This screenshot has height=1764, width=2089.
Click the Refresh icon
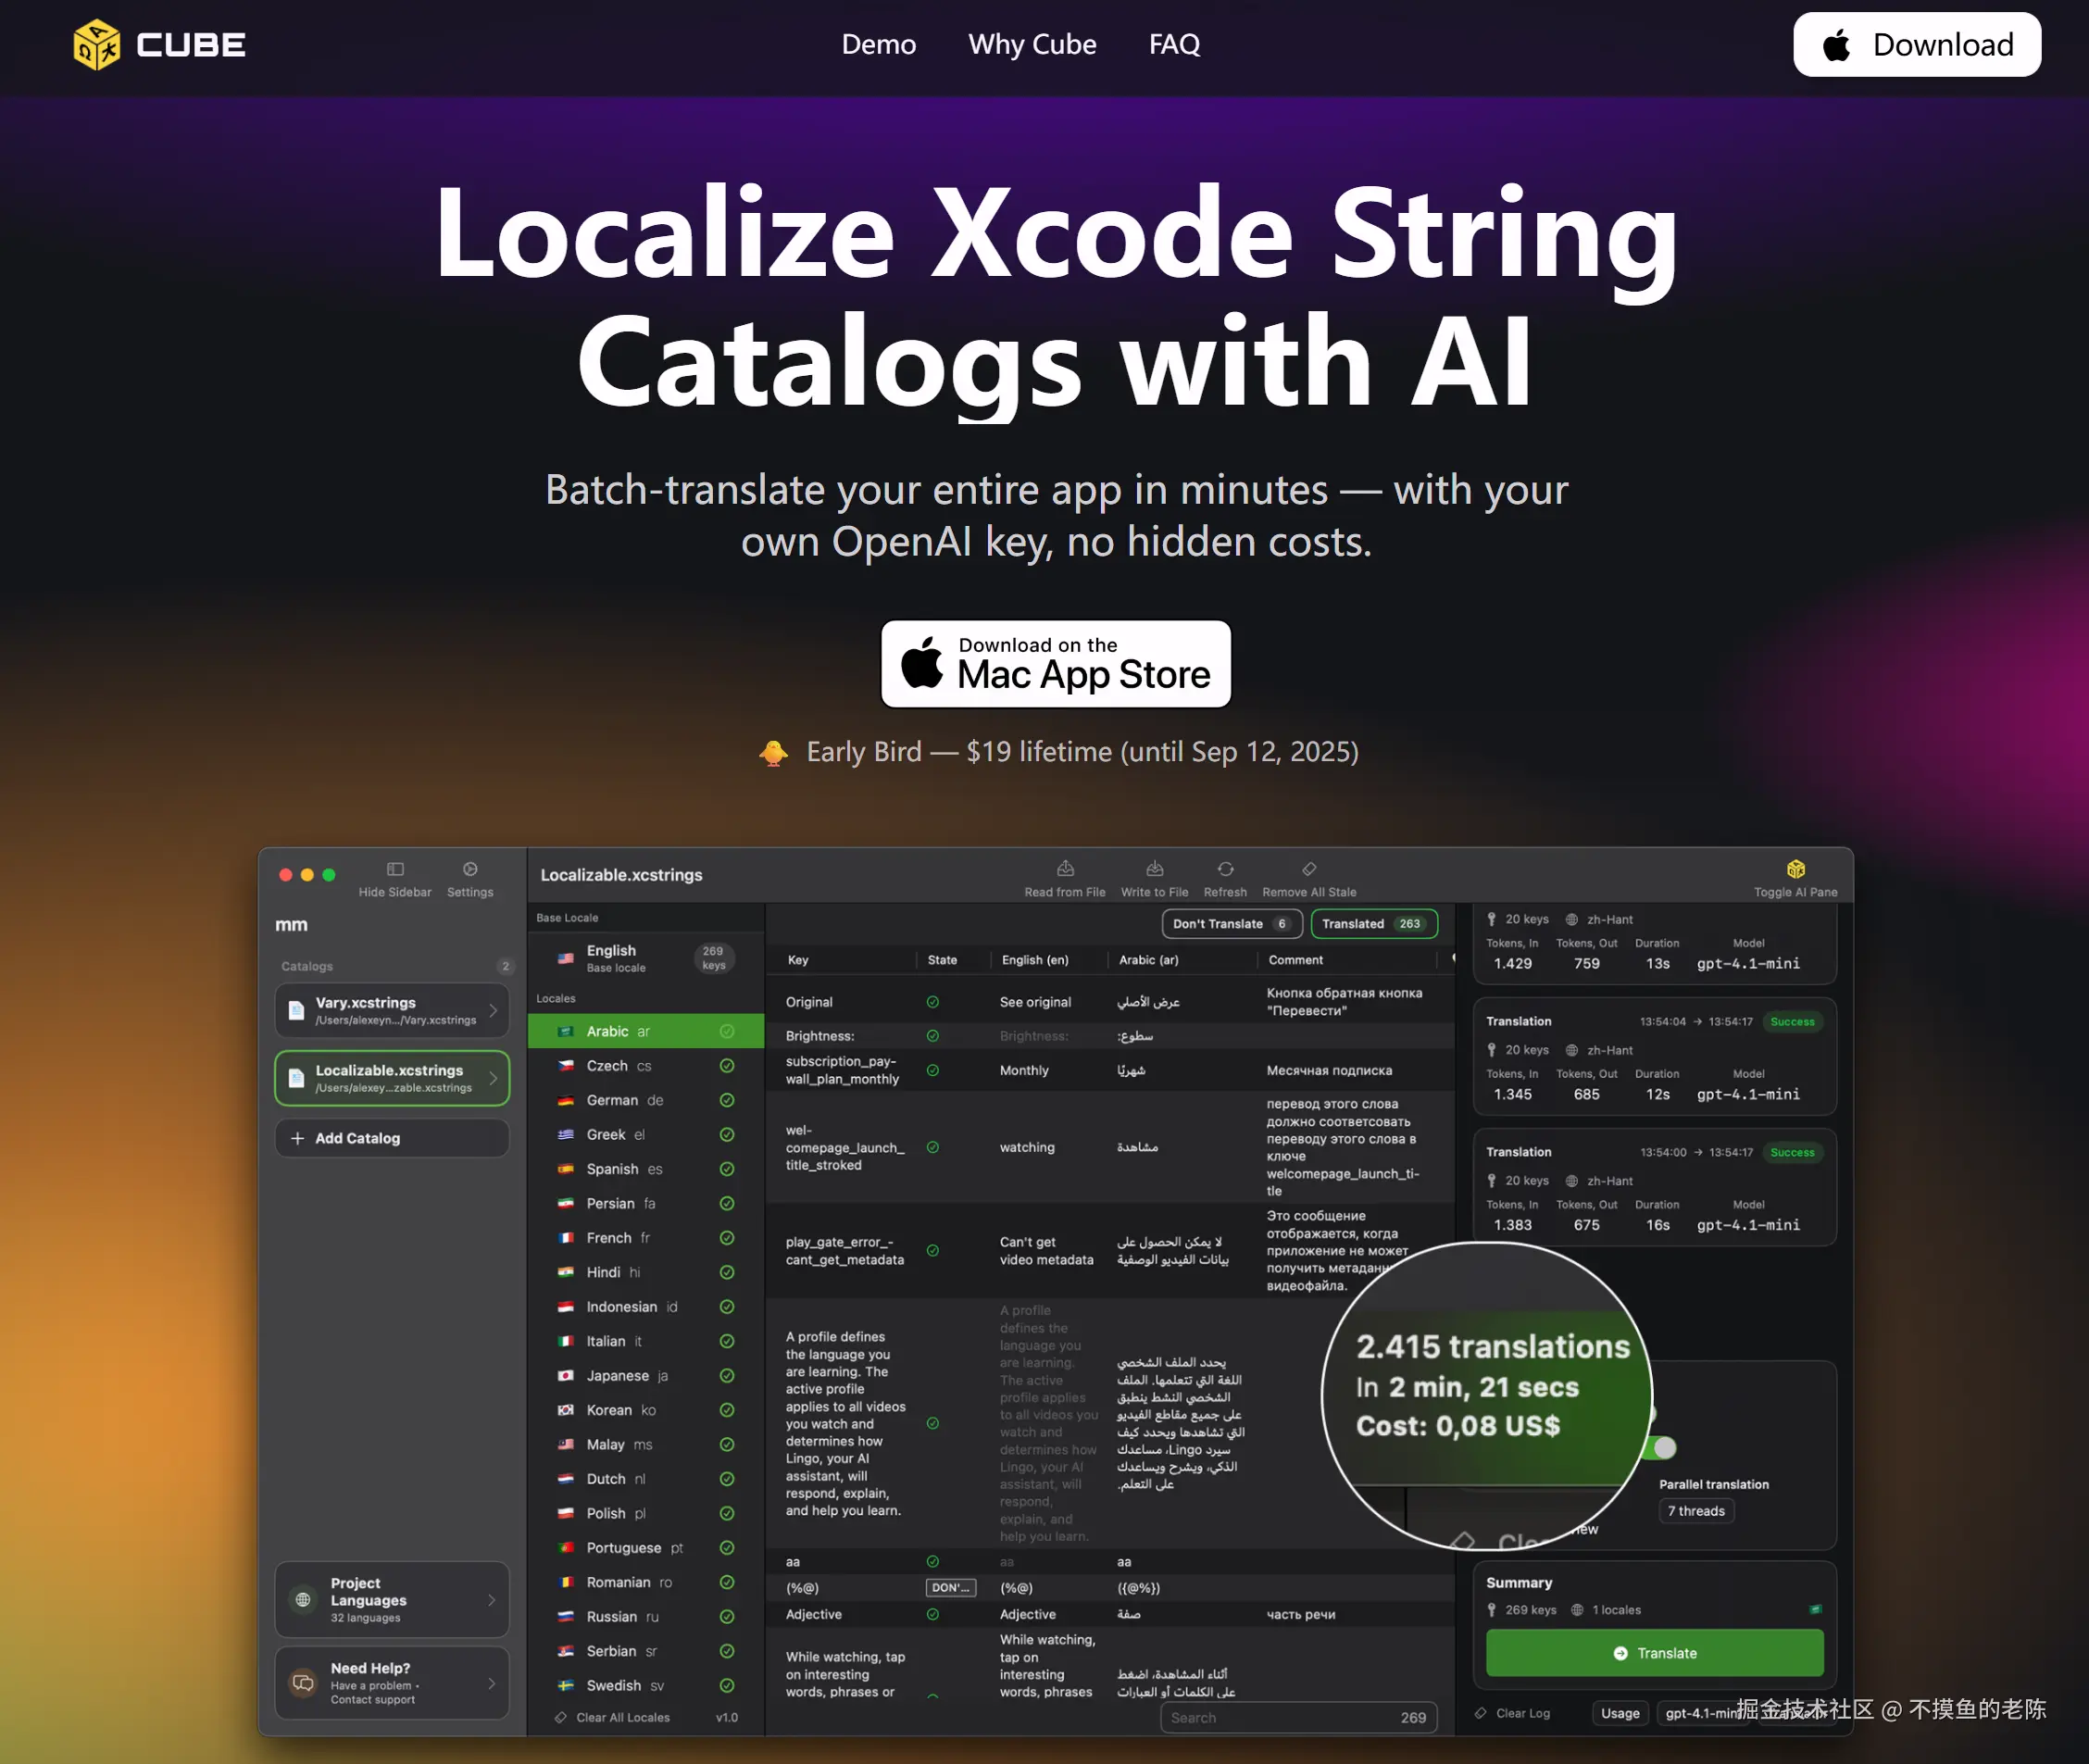(1225, 869)
